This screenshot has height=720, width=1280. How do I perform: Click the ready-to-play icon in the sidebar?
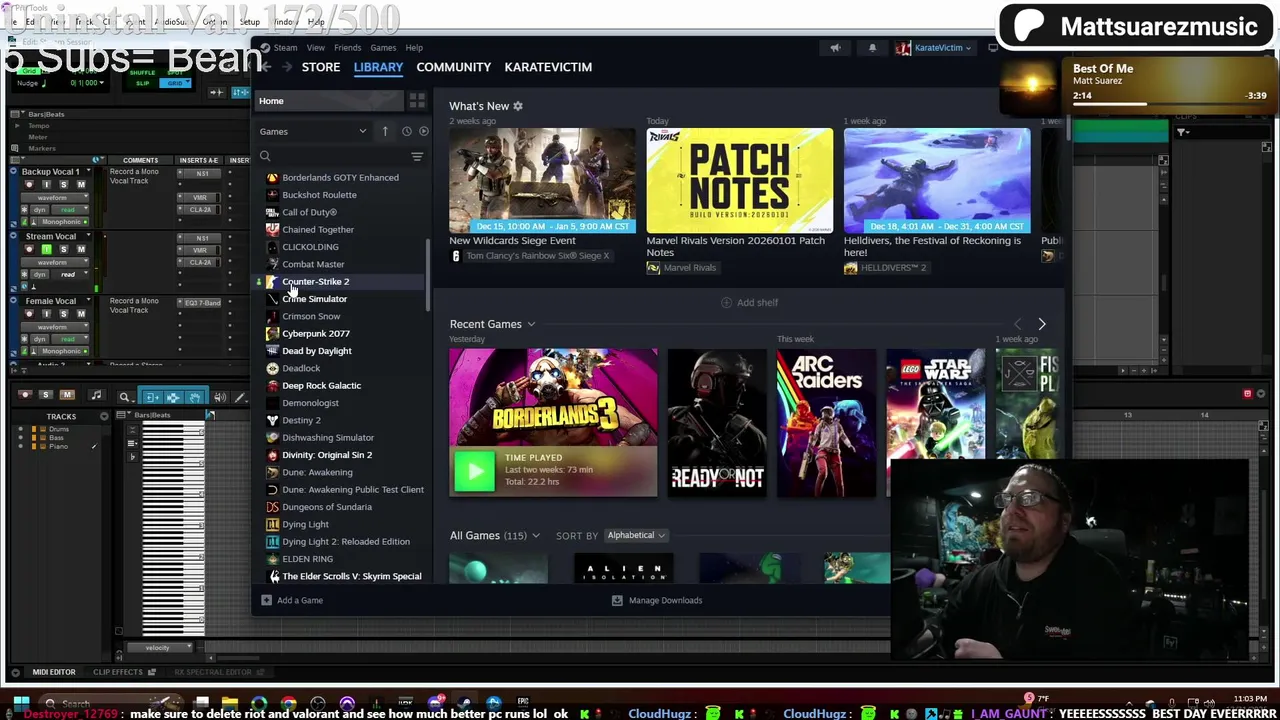tap(424, 131)
